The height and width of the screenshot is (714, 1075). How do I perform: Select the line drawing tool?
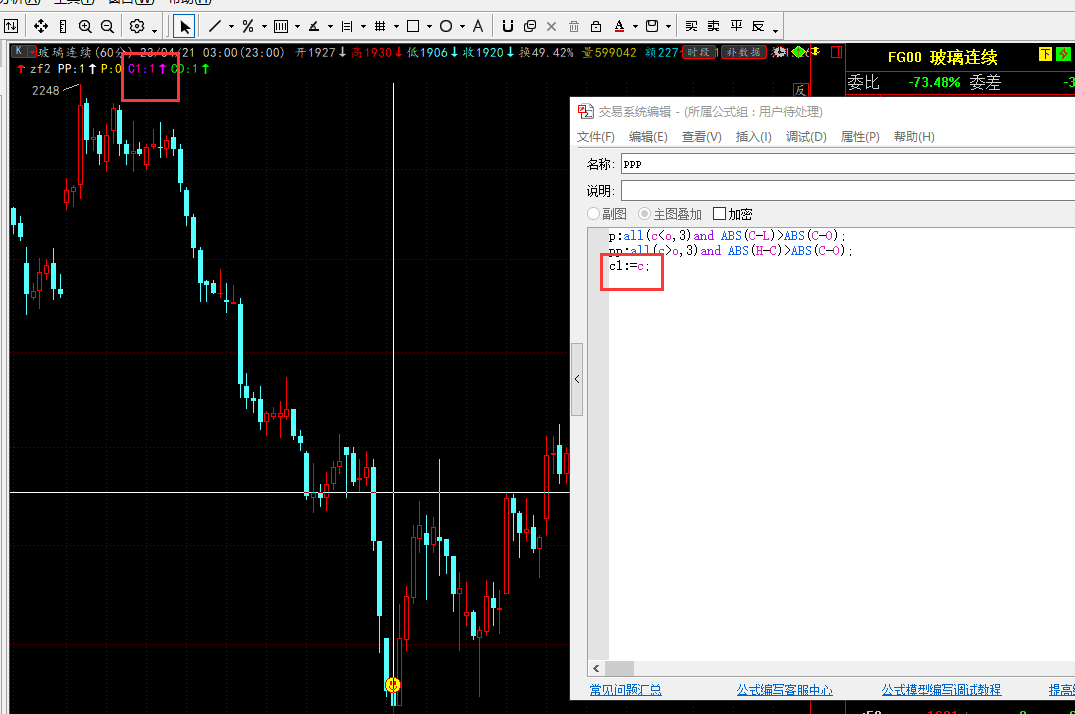215,26
